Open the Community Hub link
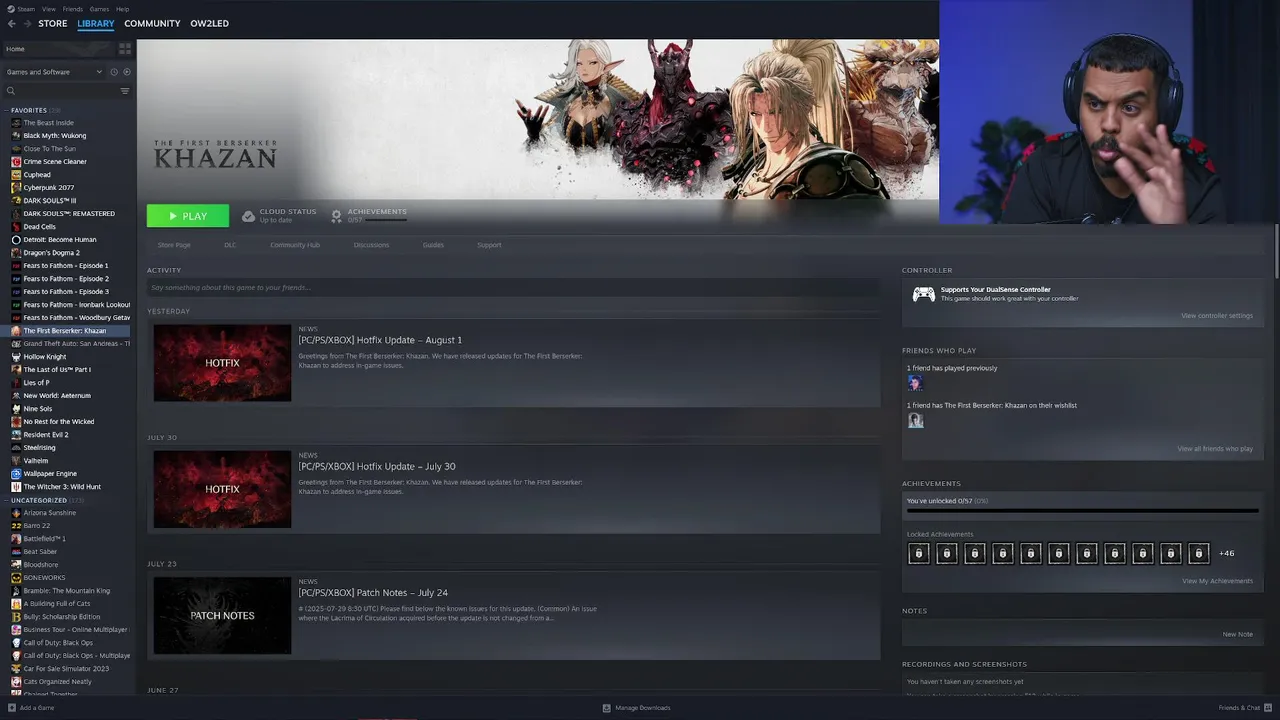Viewport: 1280px width, 720px height. 295,245
